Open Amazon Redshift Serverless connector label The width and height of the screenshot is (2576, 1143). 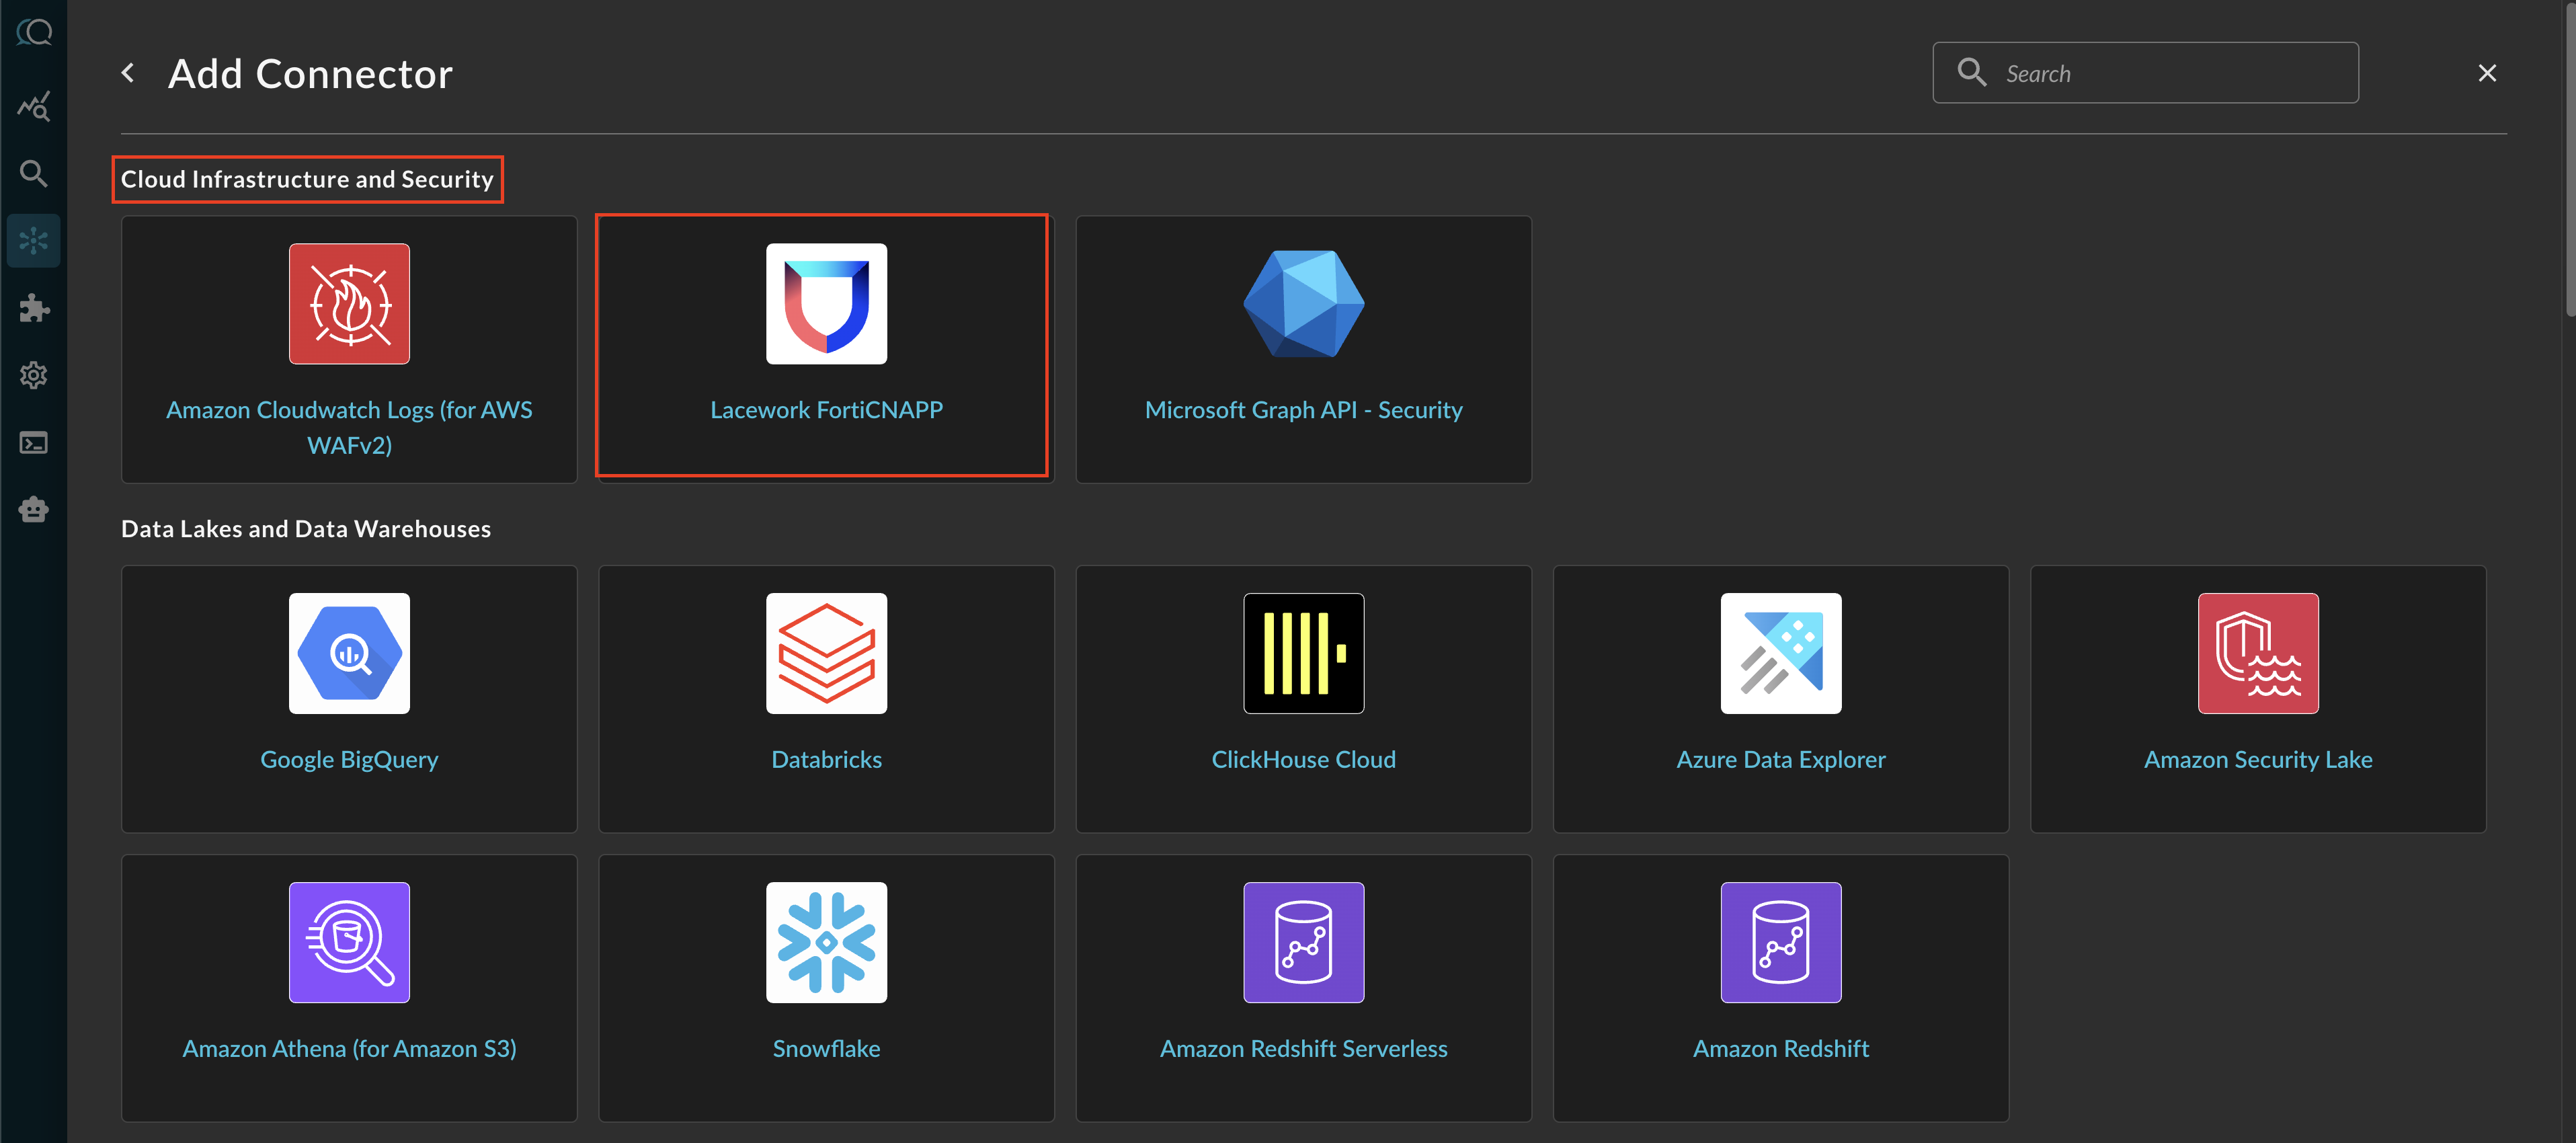pyautogui.click(x=1303, y=1049)
